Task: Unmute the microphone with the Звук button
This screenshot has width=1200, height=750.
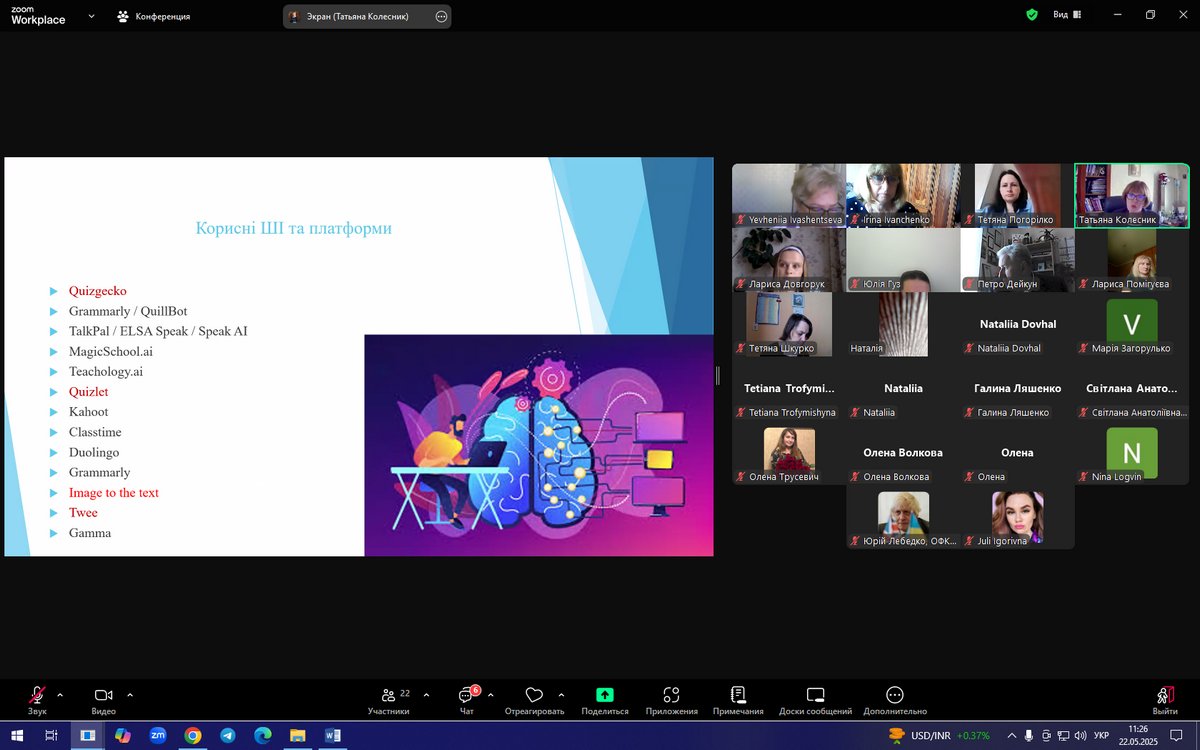Action: point(37,700)
